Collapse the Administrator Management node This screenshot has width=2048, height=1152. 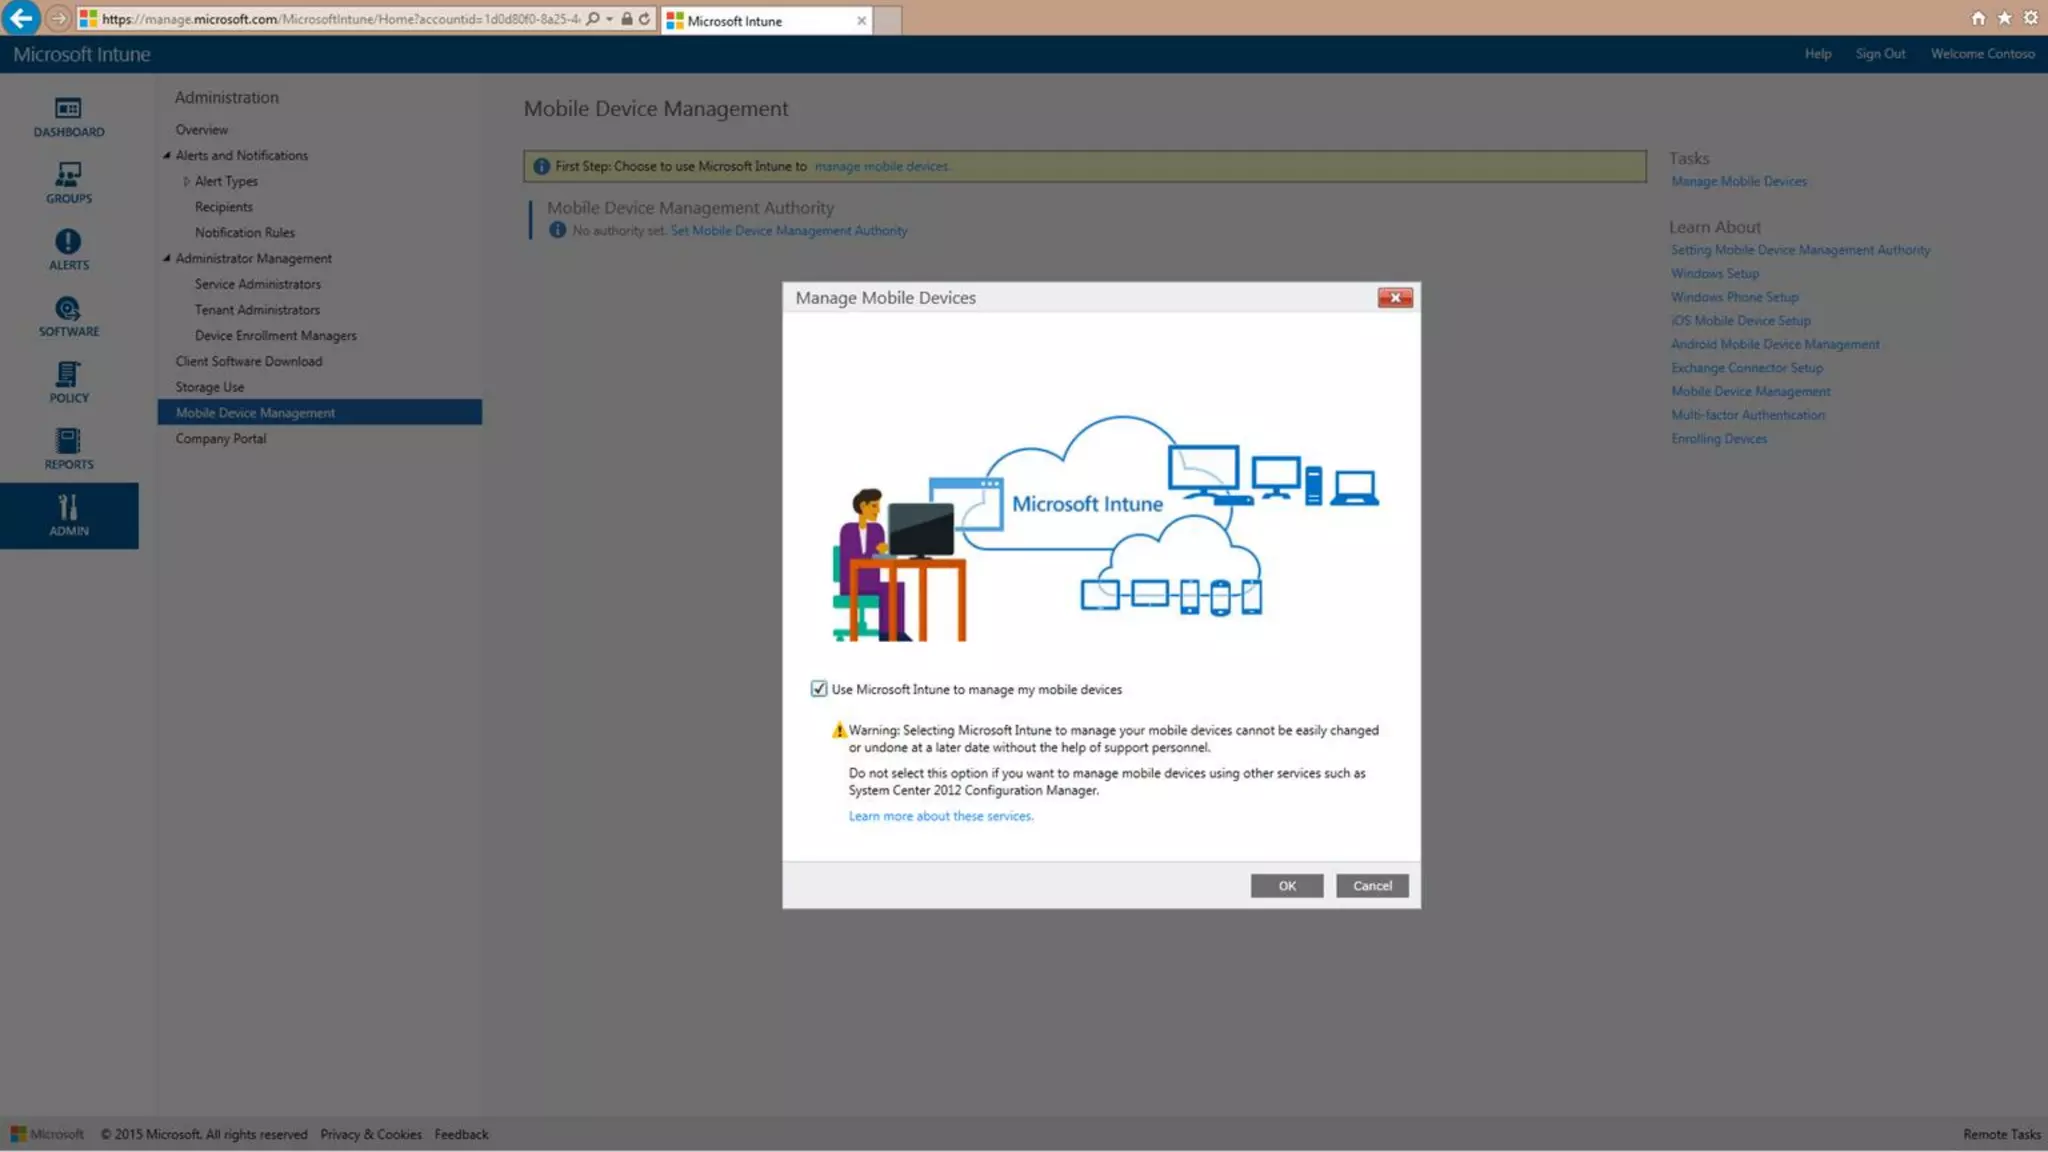167,258
